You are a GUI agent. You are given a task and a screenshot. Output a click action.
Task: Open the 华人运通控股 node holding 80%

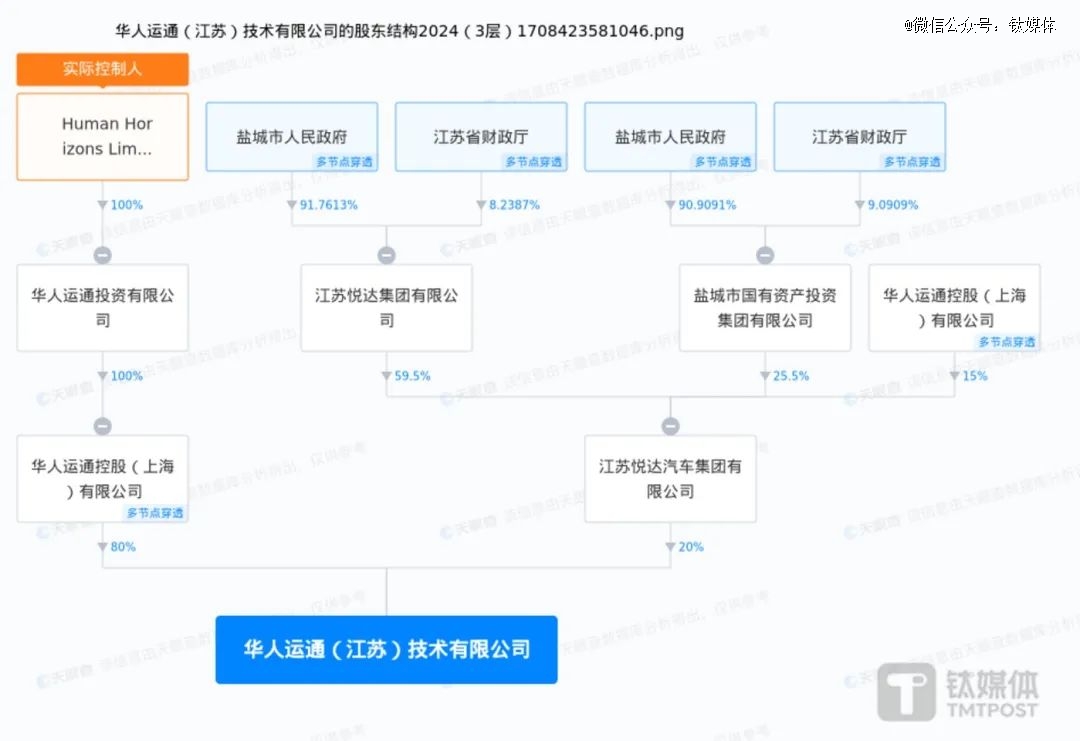pos(103,479)
